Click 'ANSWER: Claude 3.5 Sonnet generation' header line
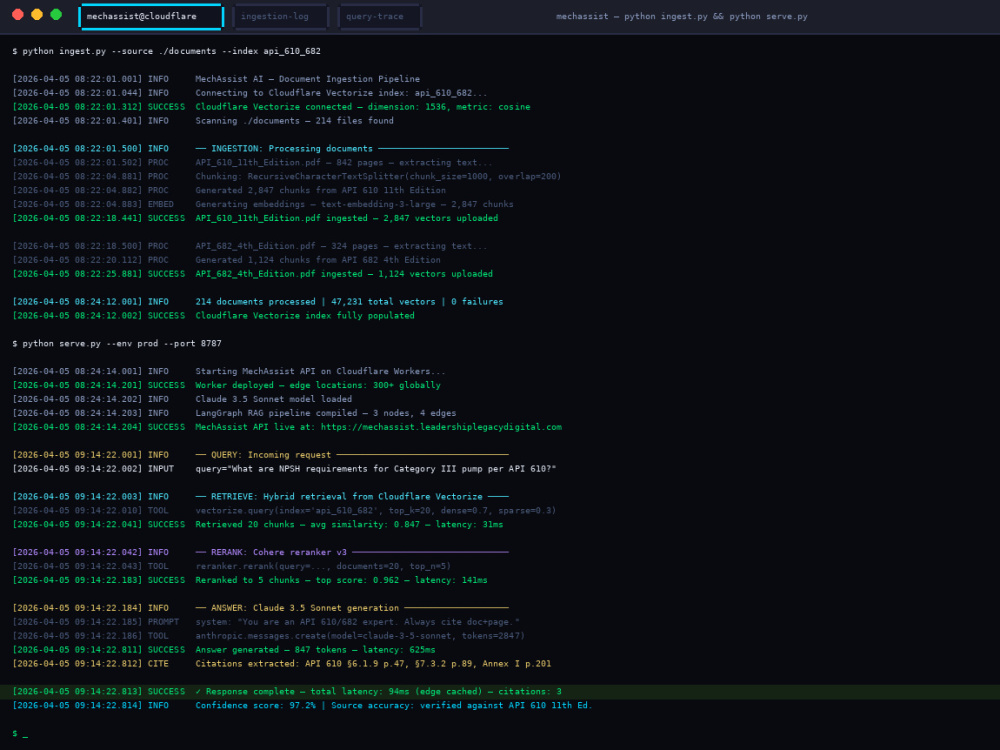This screenshot has height=750, width=1000. (261, 608)
